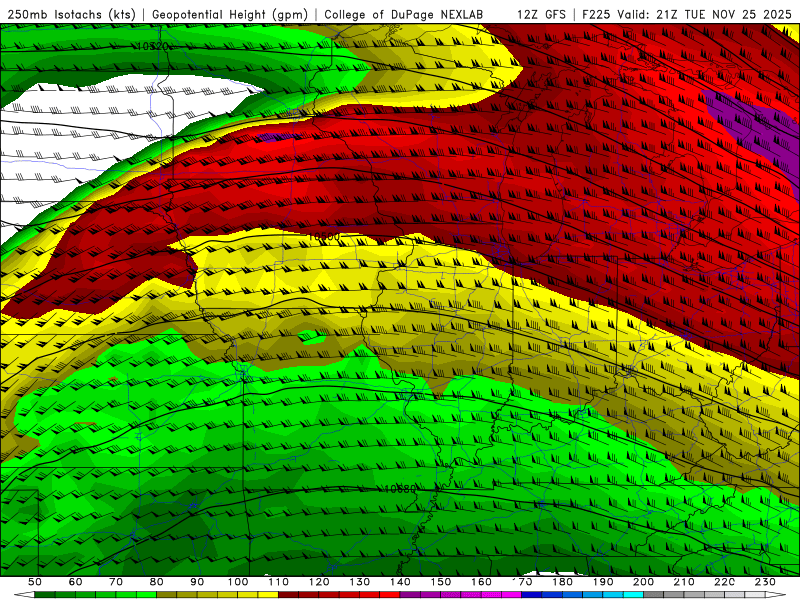Click the '250mb Isotachs (kts)' title text

pyautogui.click(x=72, y=15)
